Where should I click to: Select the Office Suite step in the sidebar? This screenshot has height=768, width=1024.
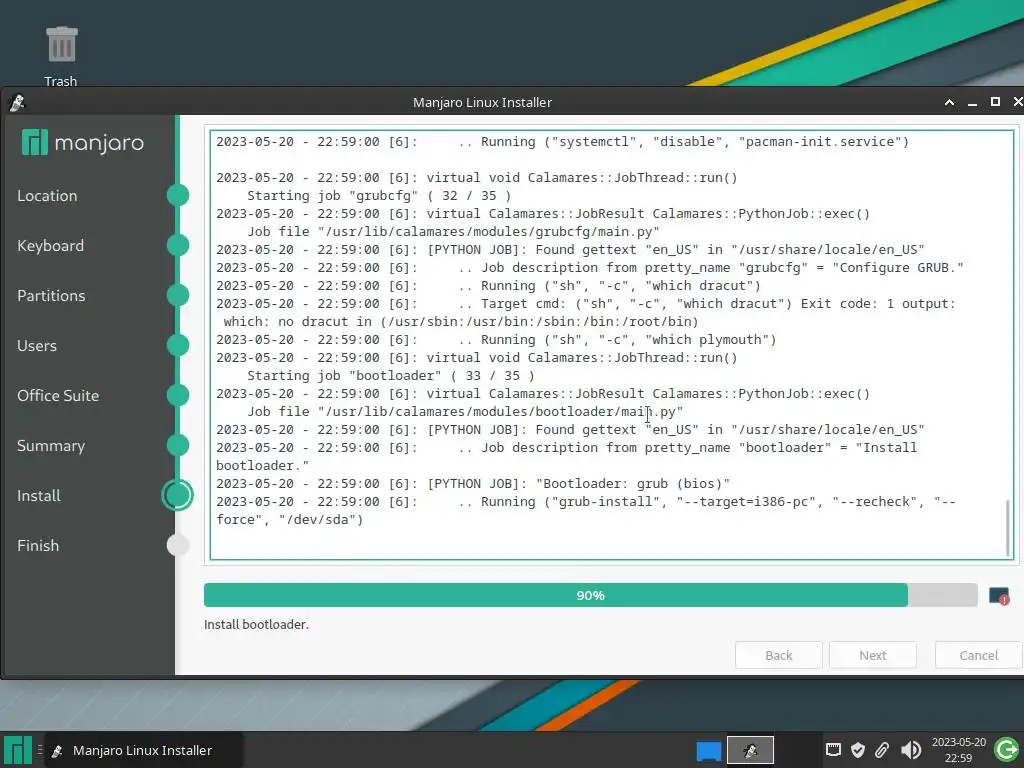58,396
